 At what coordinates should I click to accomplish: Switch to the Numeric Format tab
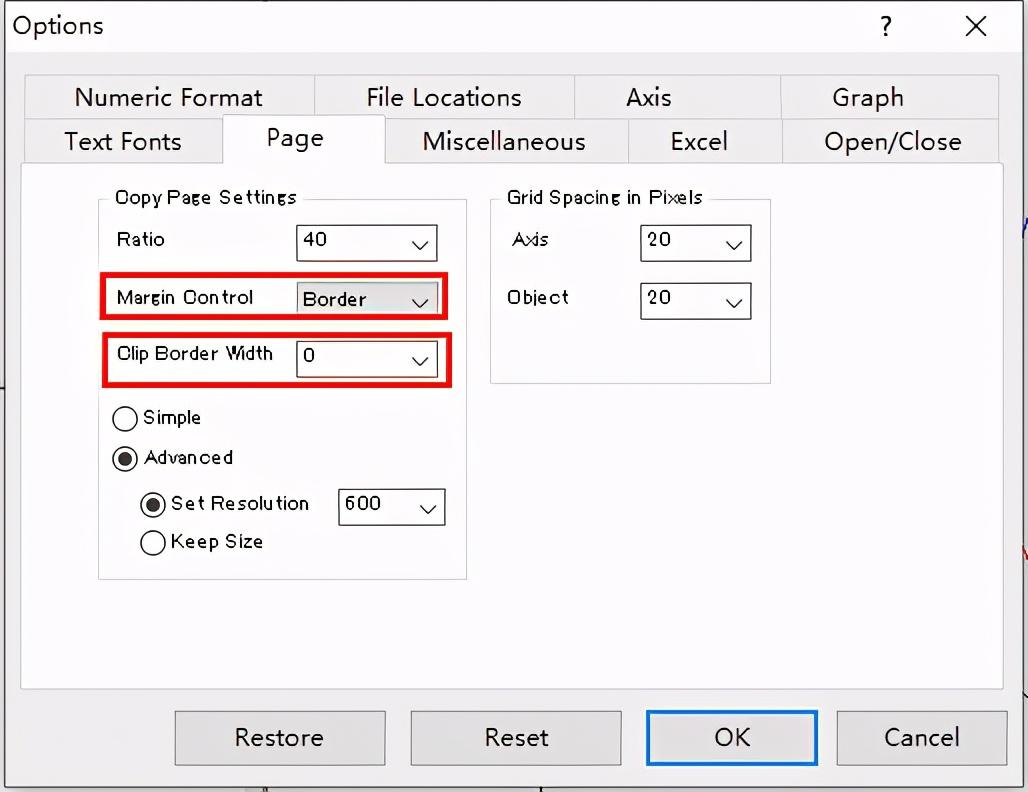coord(169,98)
